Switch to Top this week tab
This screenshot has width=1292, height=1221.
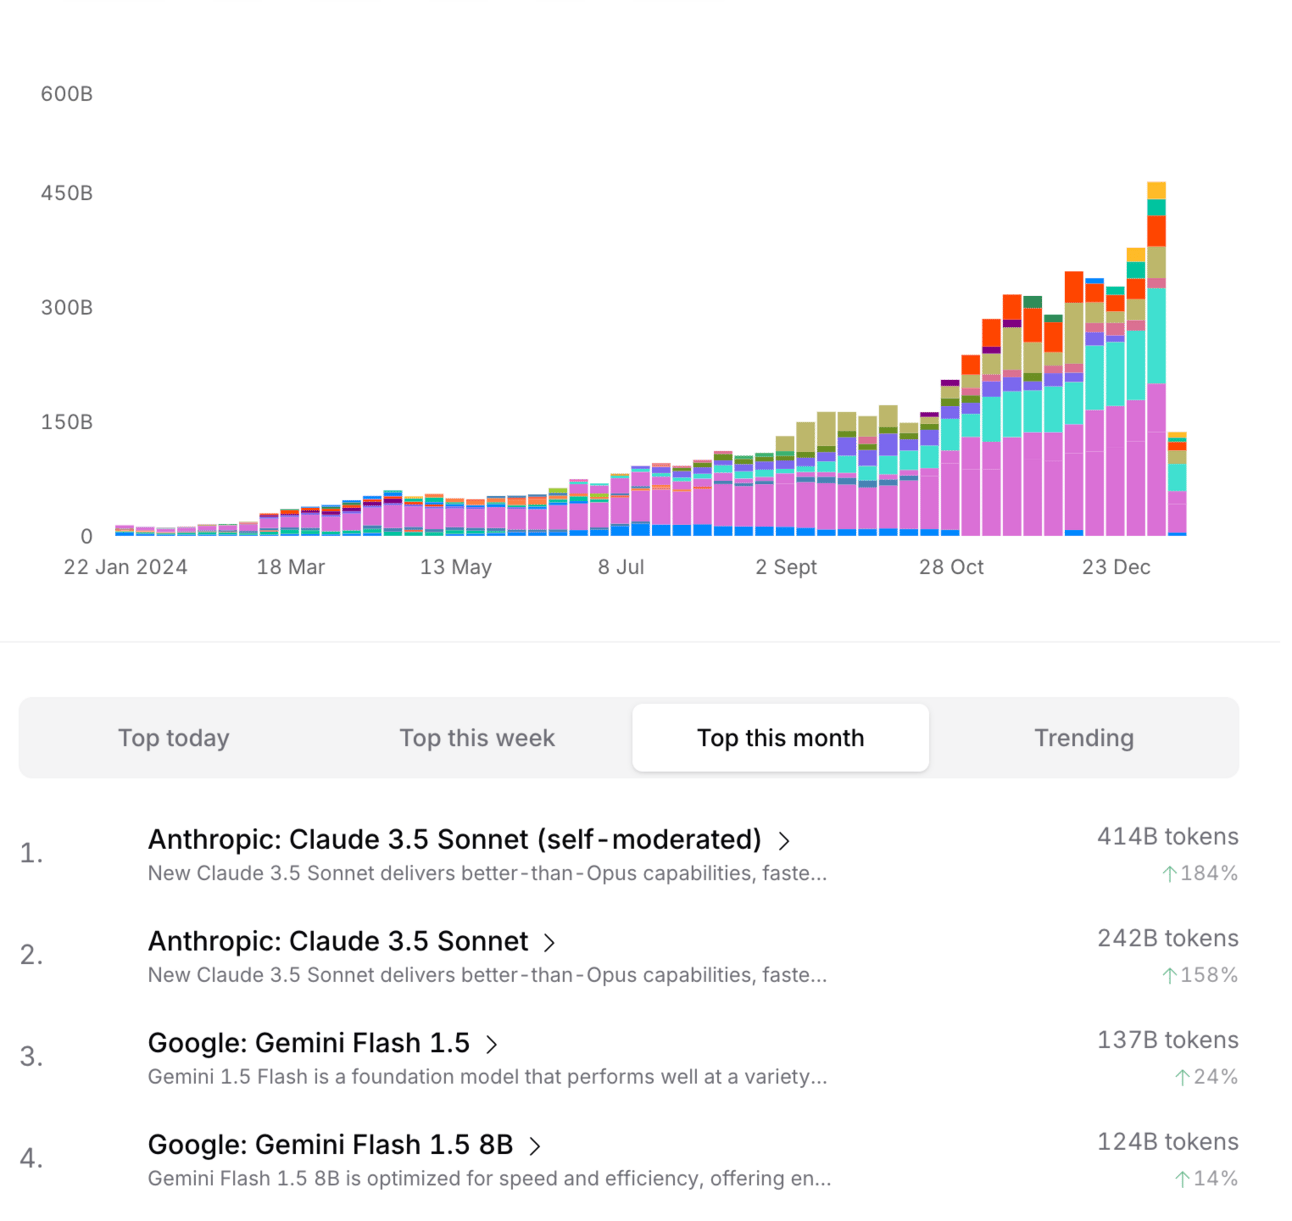[x=477, y=738]
